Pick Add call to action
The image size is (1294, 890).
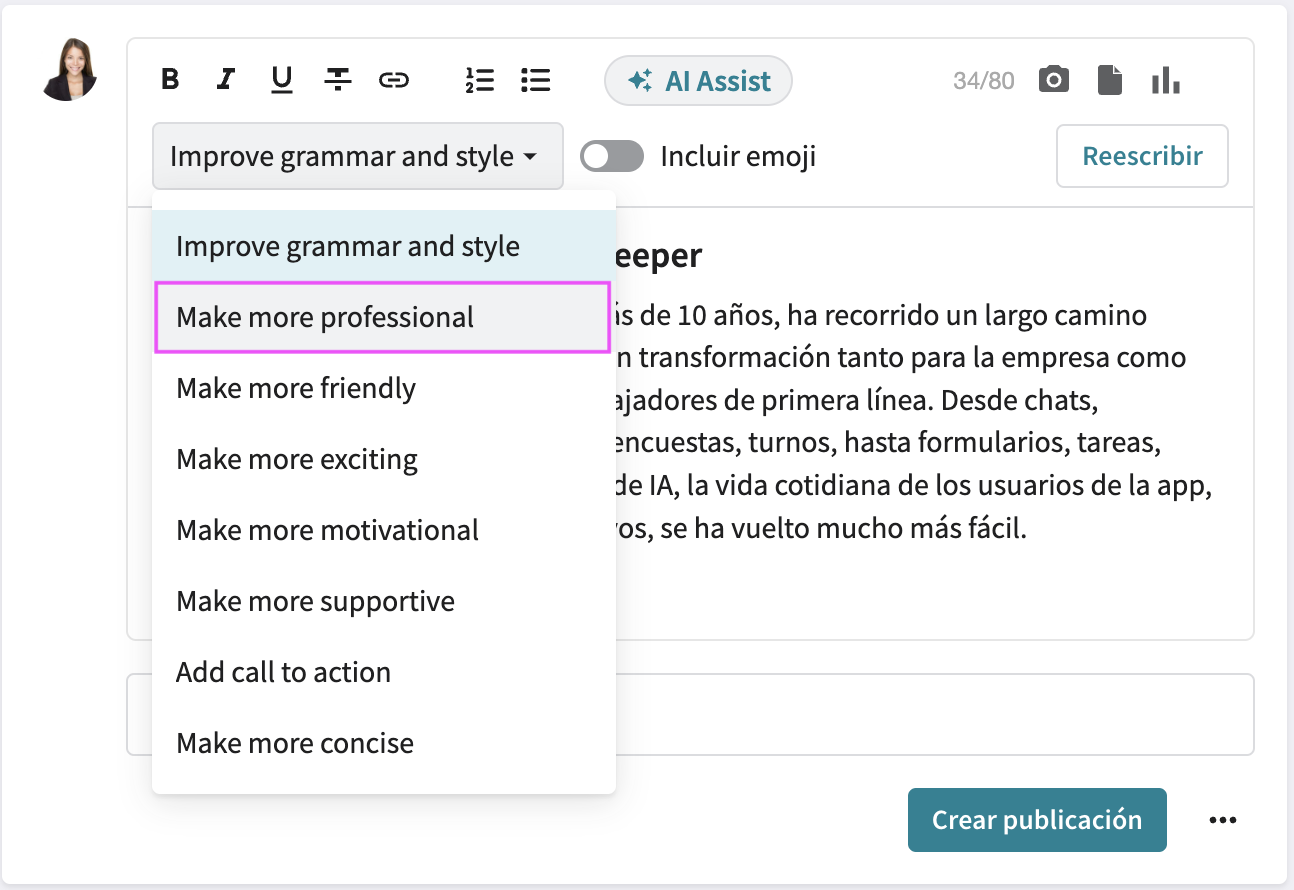coord(283,672)
